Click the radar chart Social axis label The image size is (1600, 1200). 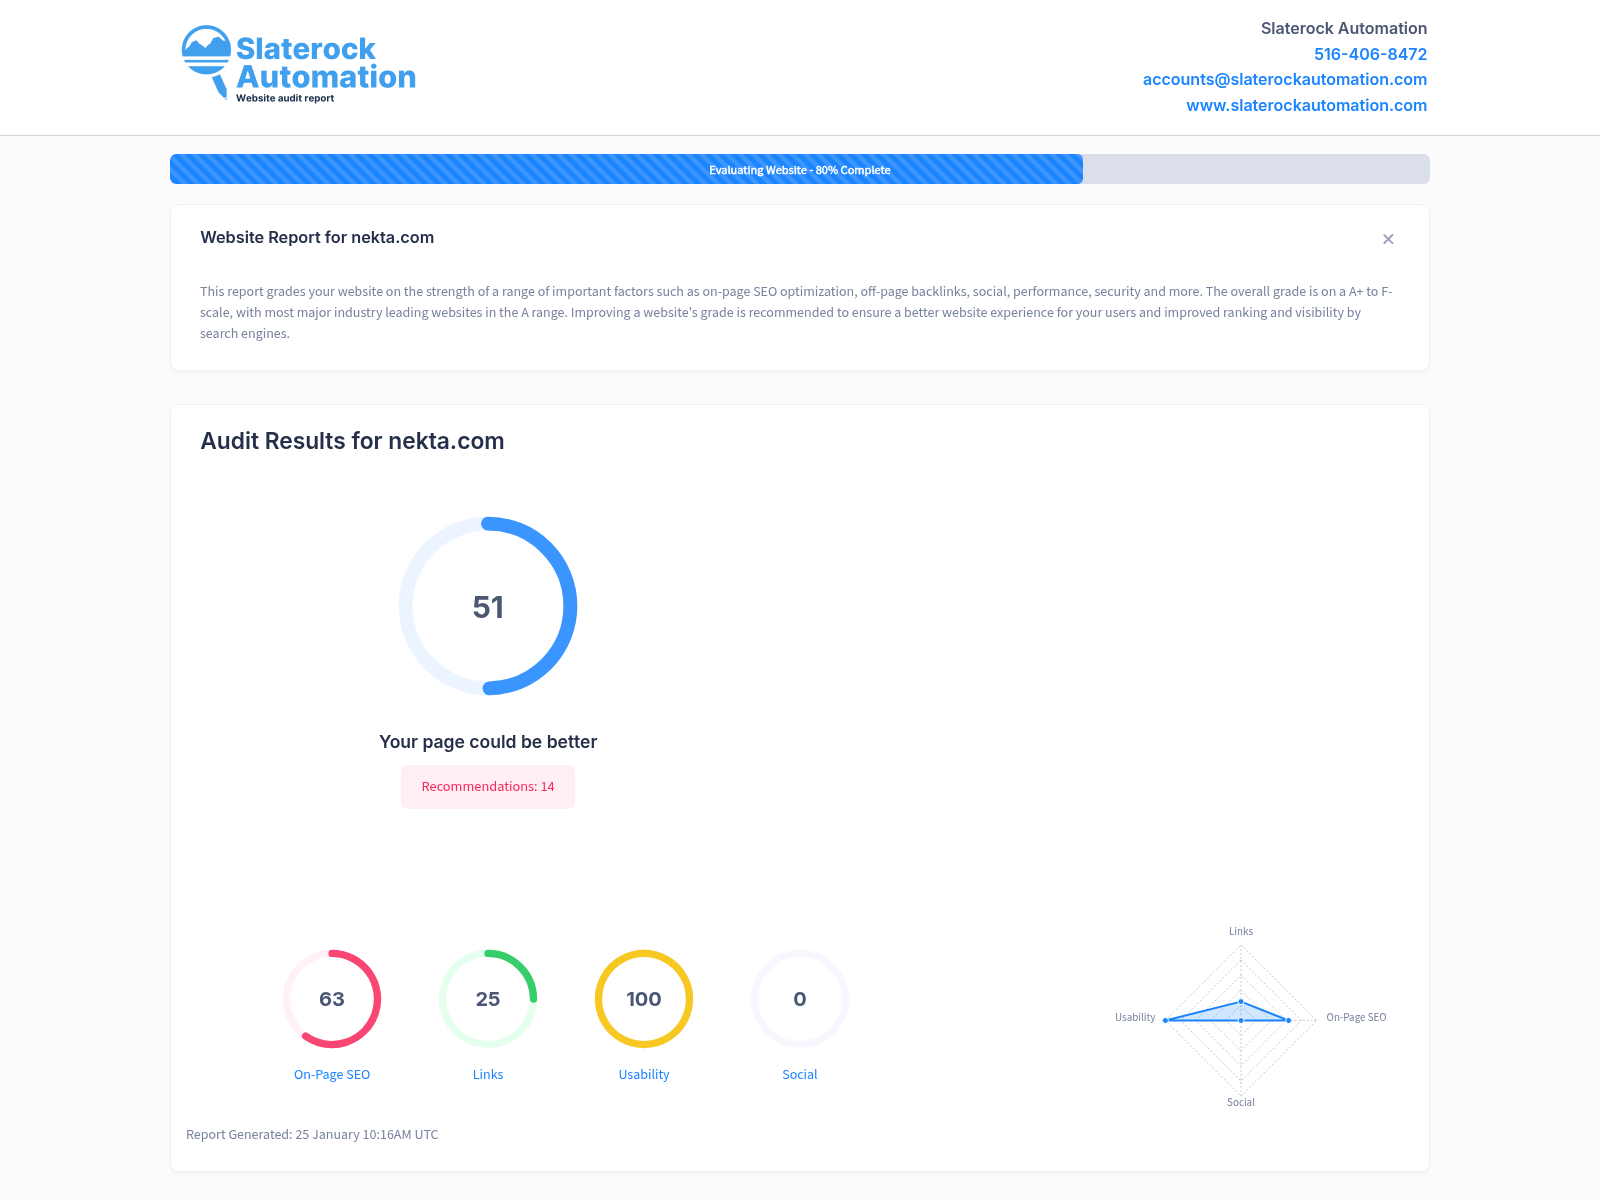(x=1241, y=1102)
